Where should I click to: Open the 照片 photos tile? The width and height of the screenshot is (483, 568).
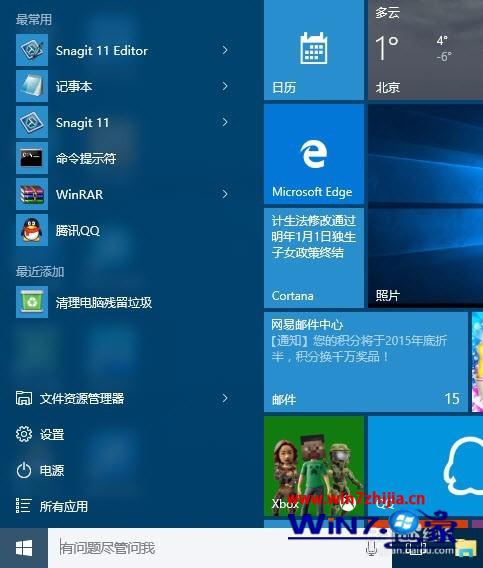[425, 206]
